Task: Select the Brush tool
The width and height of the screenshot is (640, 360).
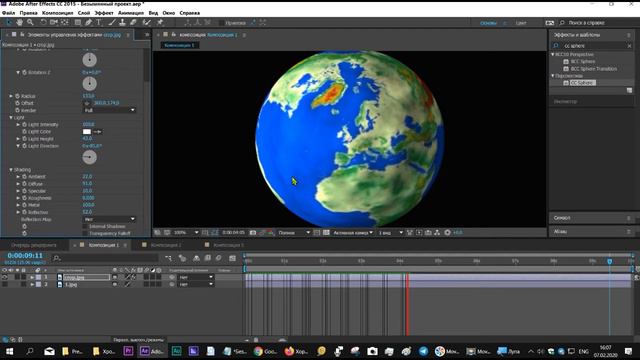Action: coord(111,22)
